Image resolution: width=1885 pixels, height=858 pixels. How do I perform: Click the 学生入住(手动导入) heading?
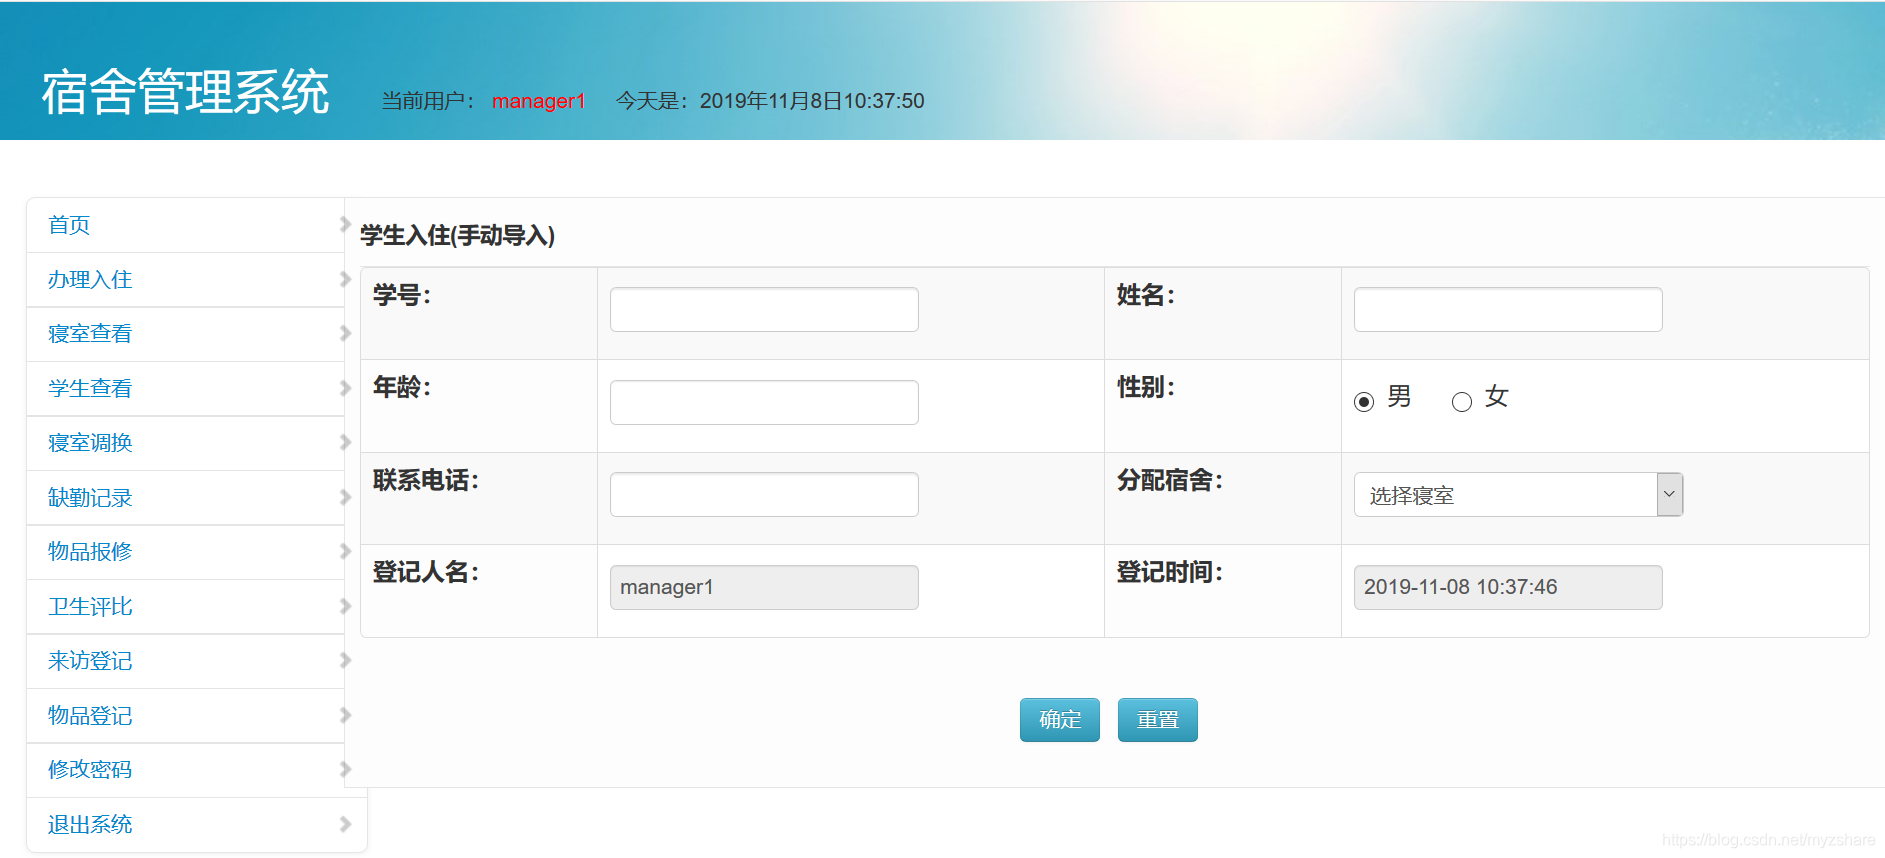457,236
